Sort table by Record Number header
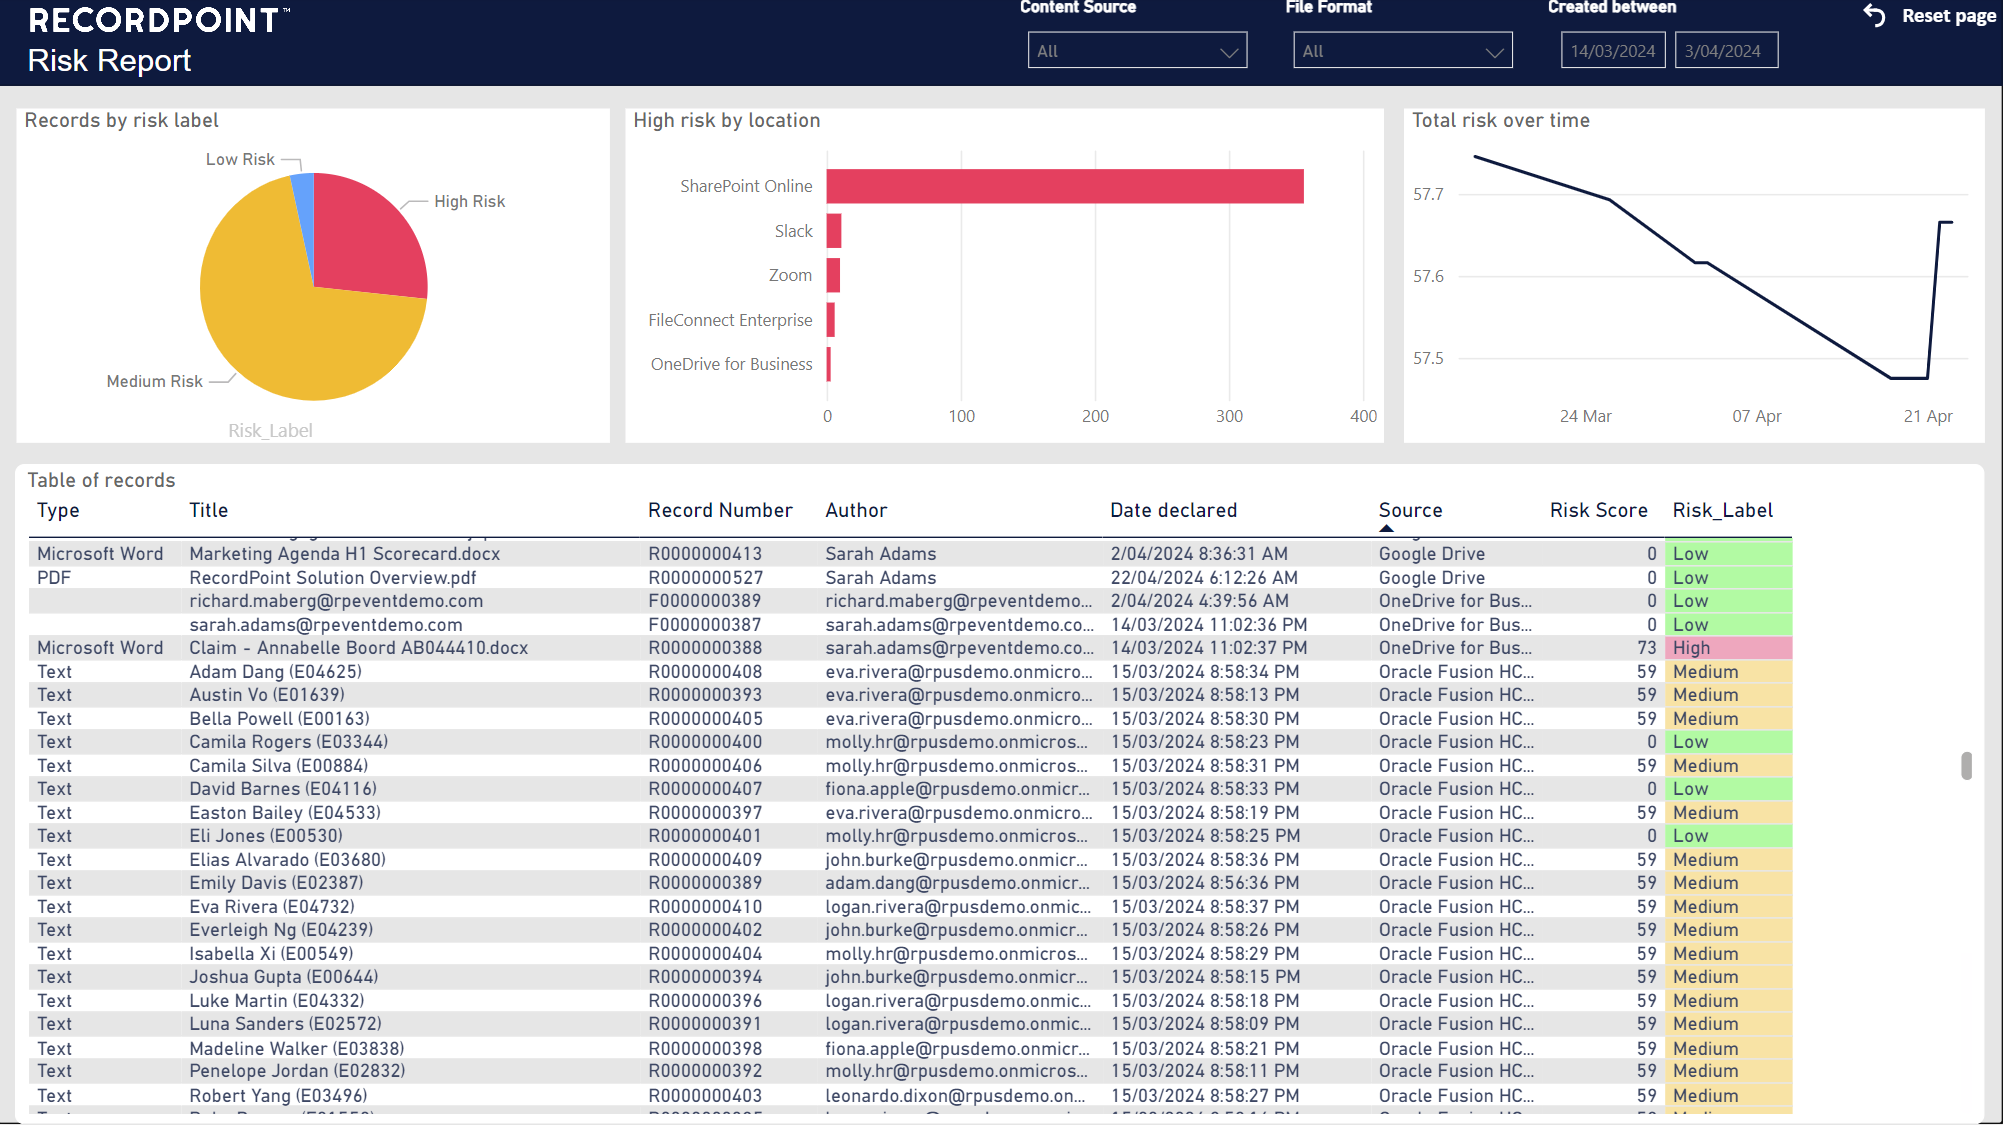The width and height of the screenshot is (2003, 1125). point(720,510)
